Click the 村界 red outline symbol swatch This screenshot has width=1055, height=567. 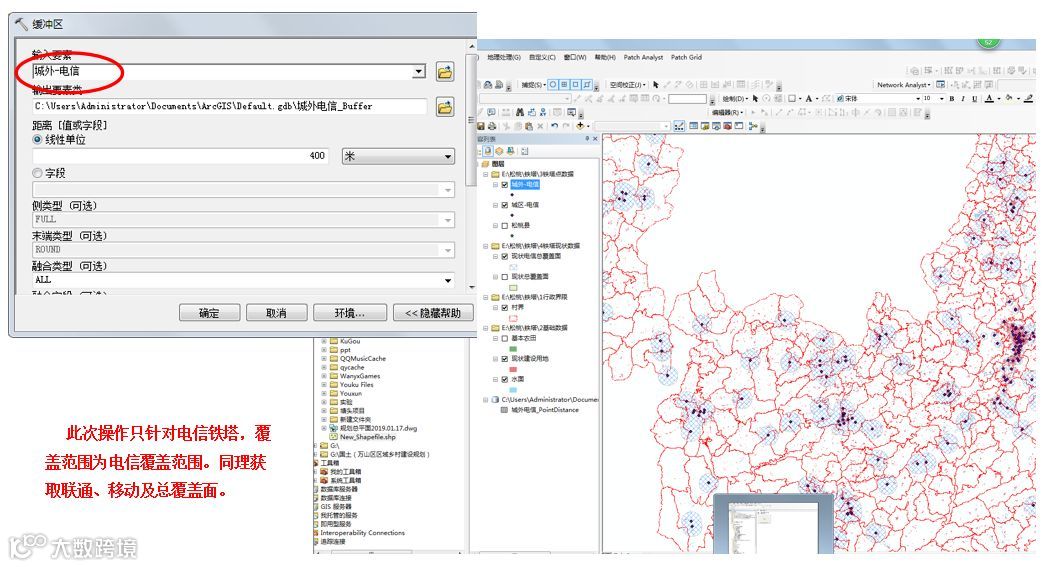click(x=513, y=317)
